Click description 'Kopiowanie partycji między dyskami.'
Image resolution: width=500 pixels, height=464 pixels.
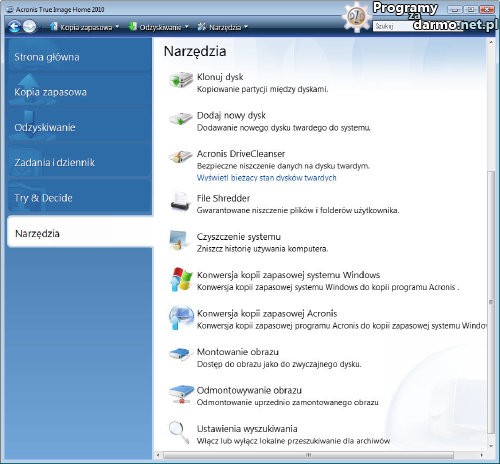pyautogui.click(x=262, y=89)
